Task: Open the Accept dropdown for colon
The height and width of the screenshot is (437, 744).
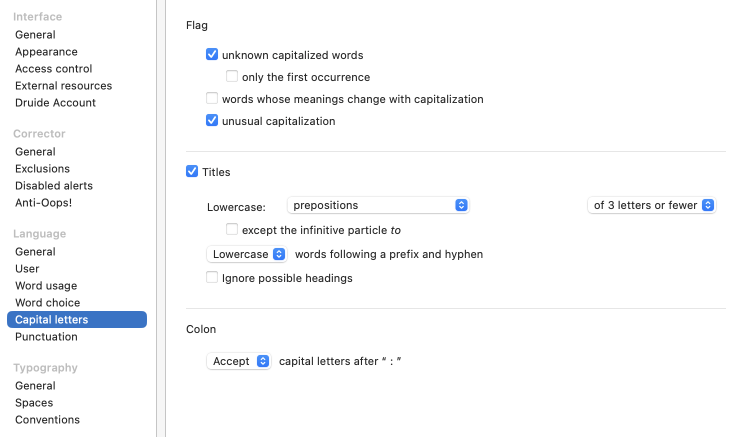Action: [239, 361]
